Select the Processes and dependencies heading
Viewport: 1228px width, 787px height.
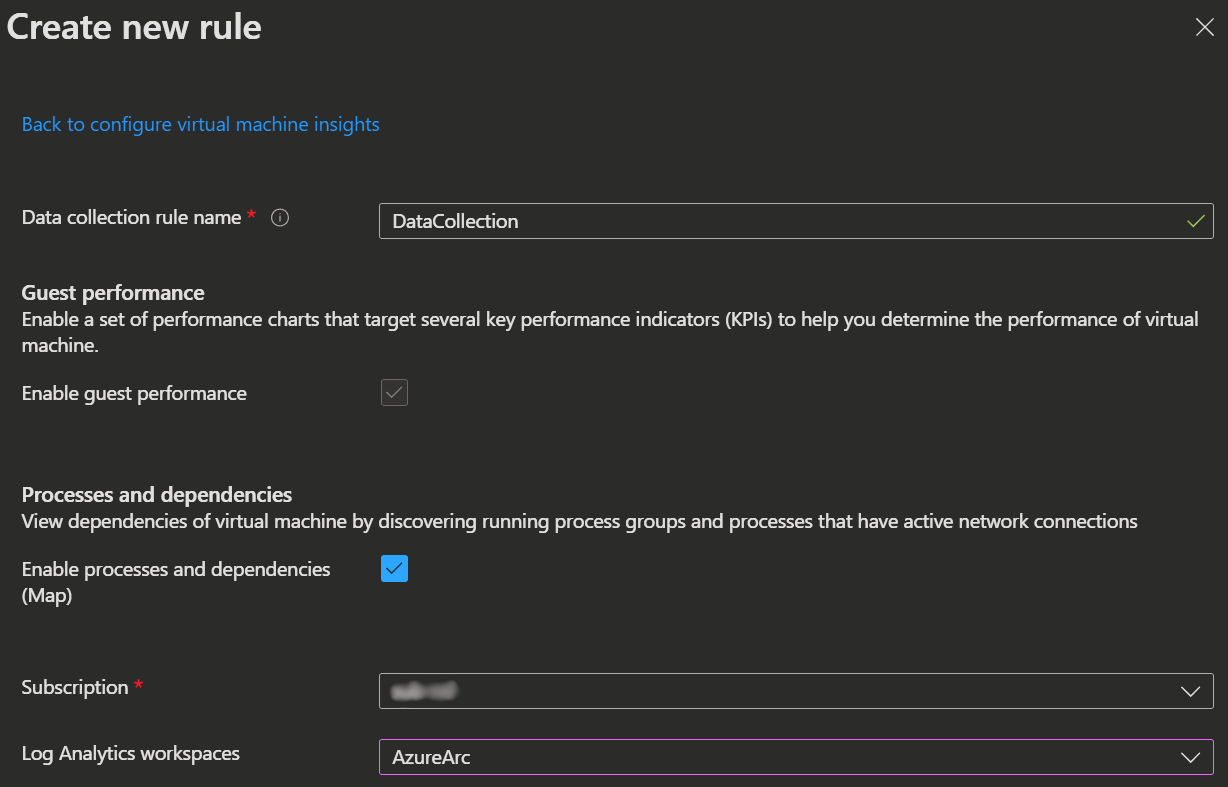pyautogui.click(x=157, y=494)
